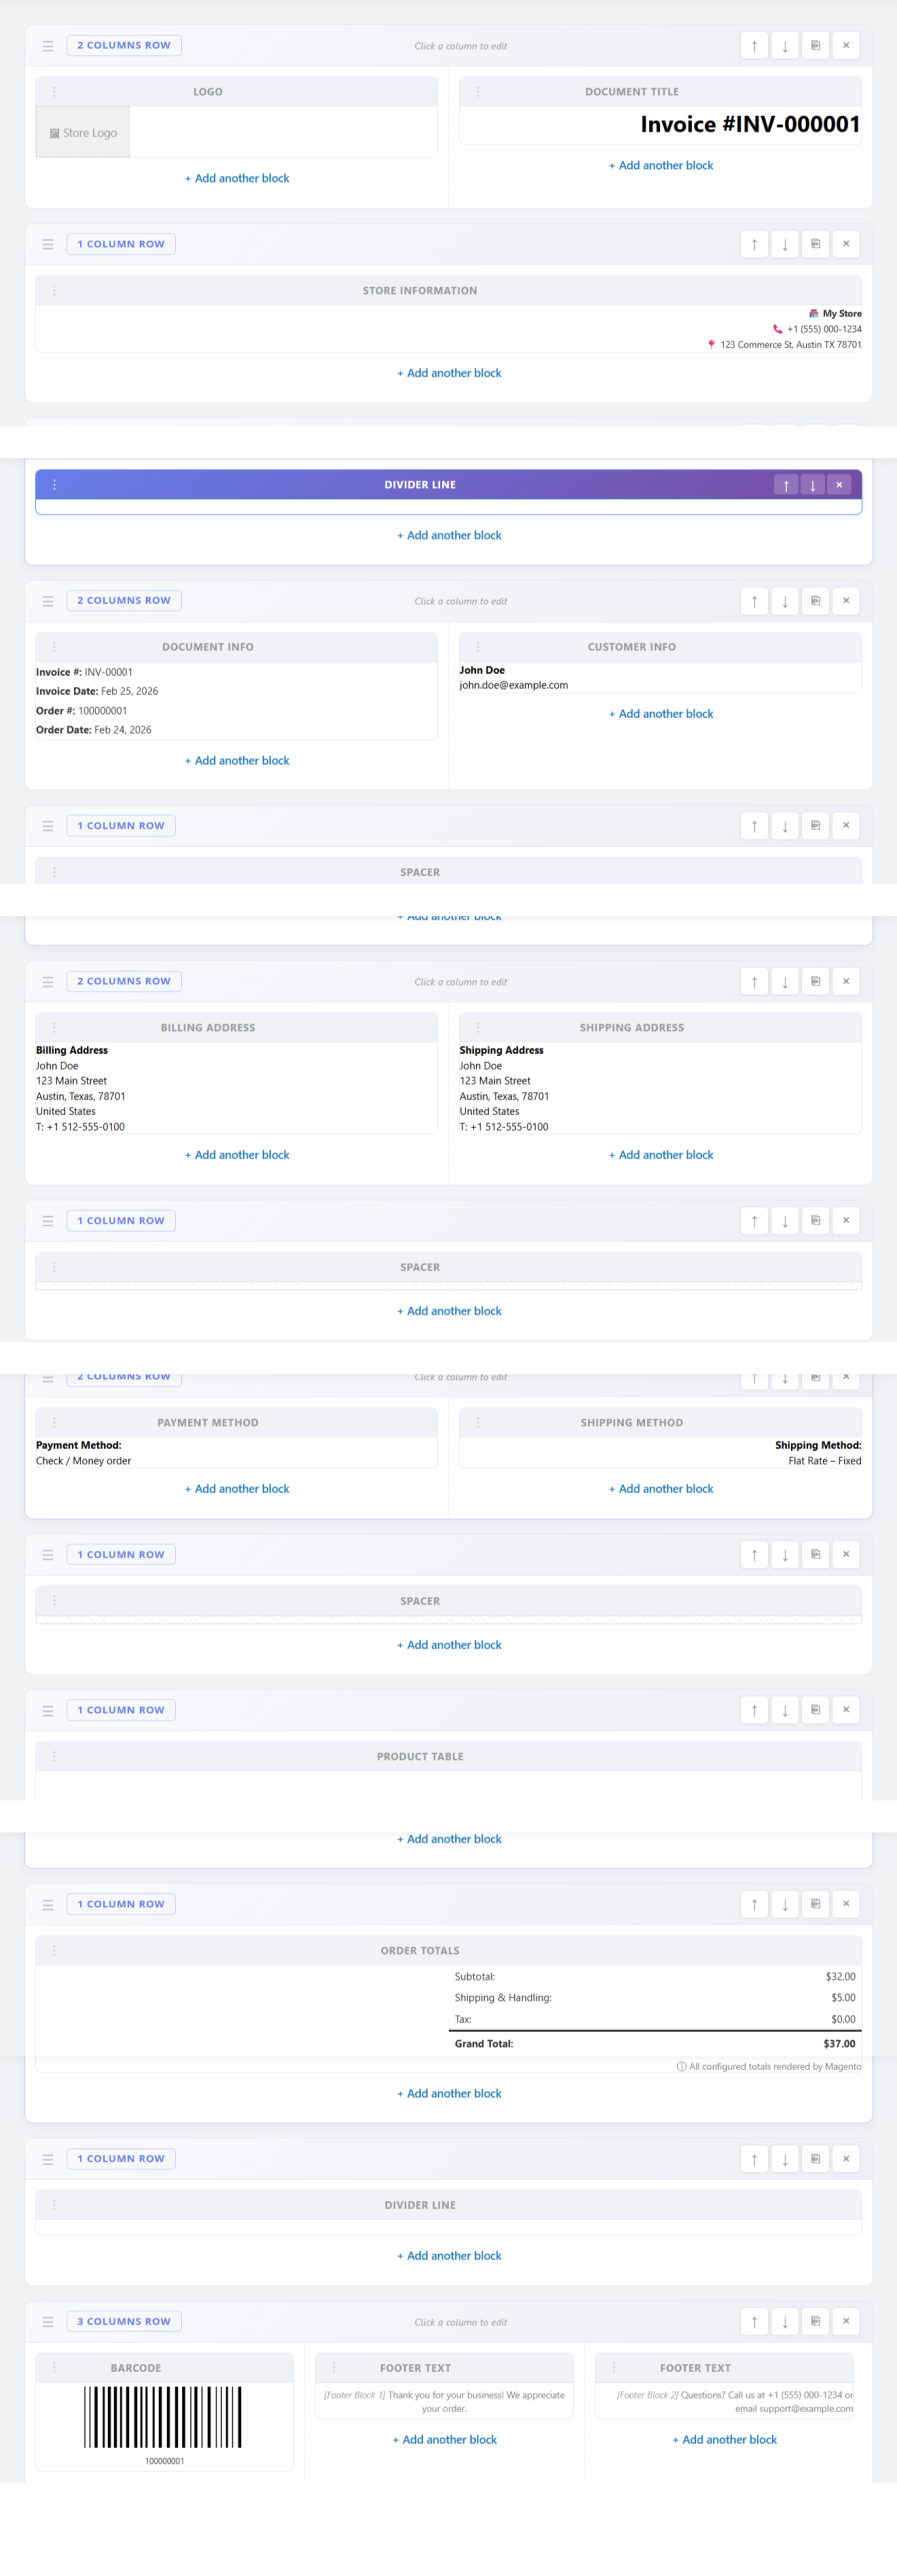
Task: Add another block under Customer Info column
Action: [661, 714]
